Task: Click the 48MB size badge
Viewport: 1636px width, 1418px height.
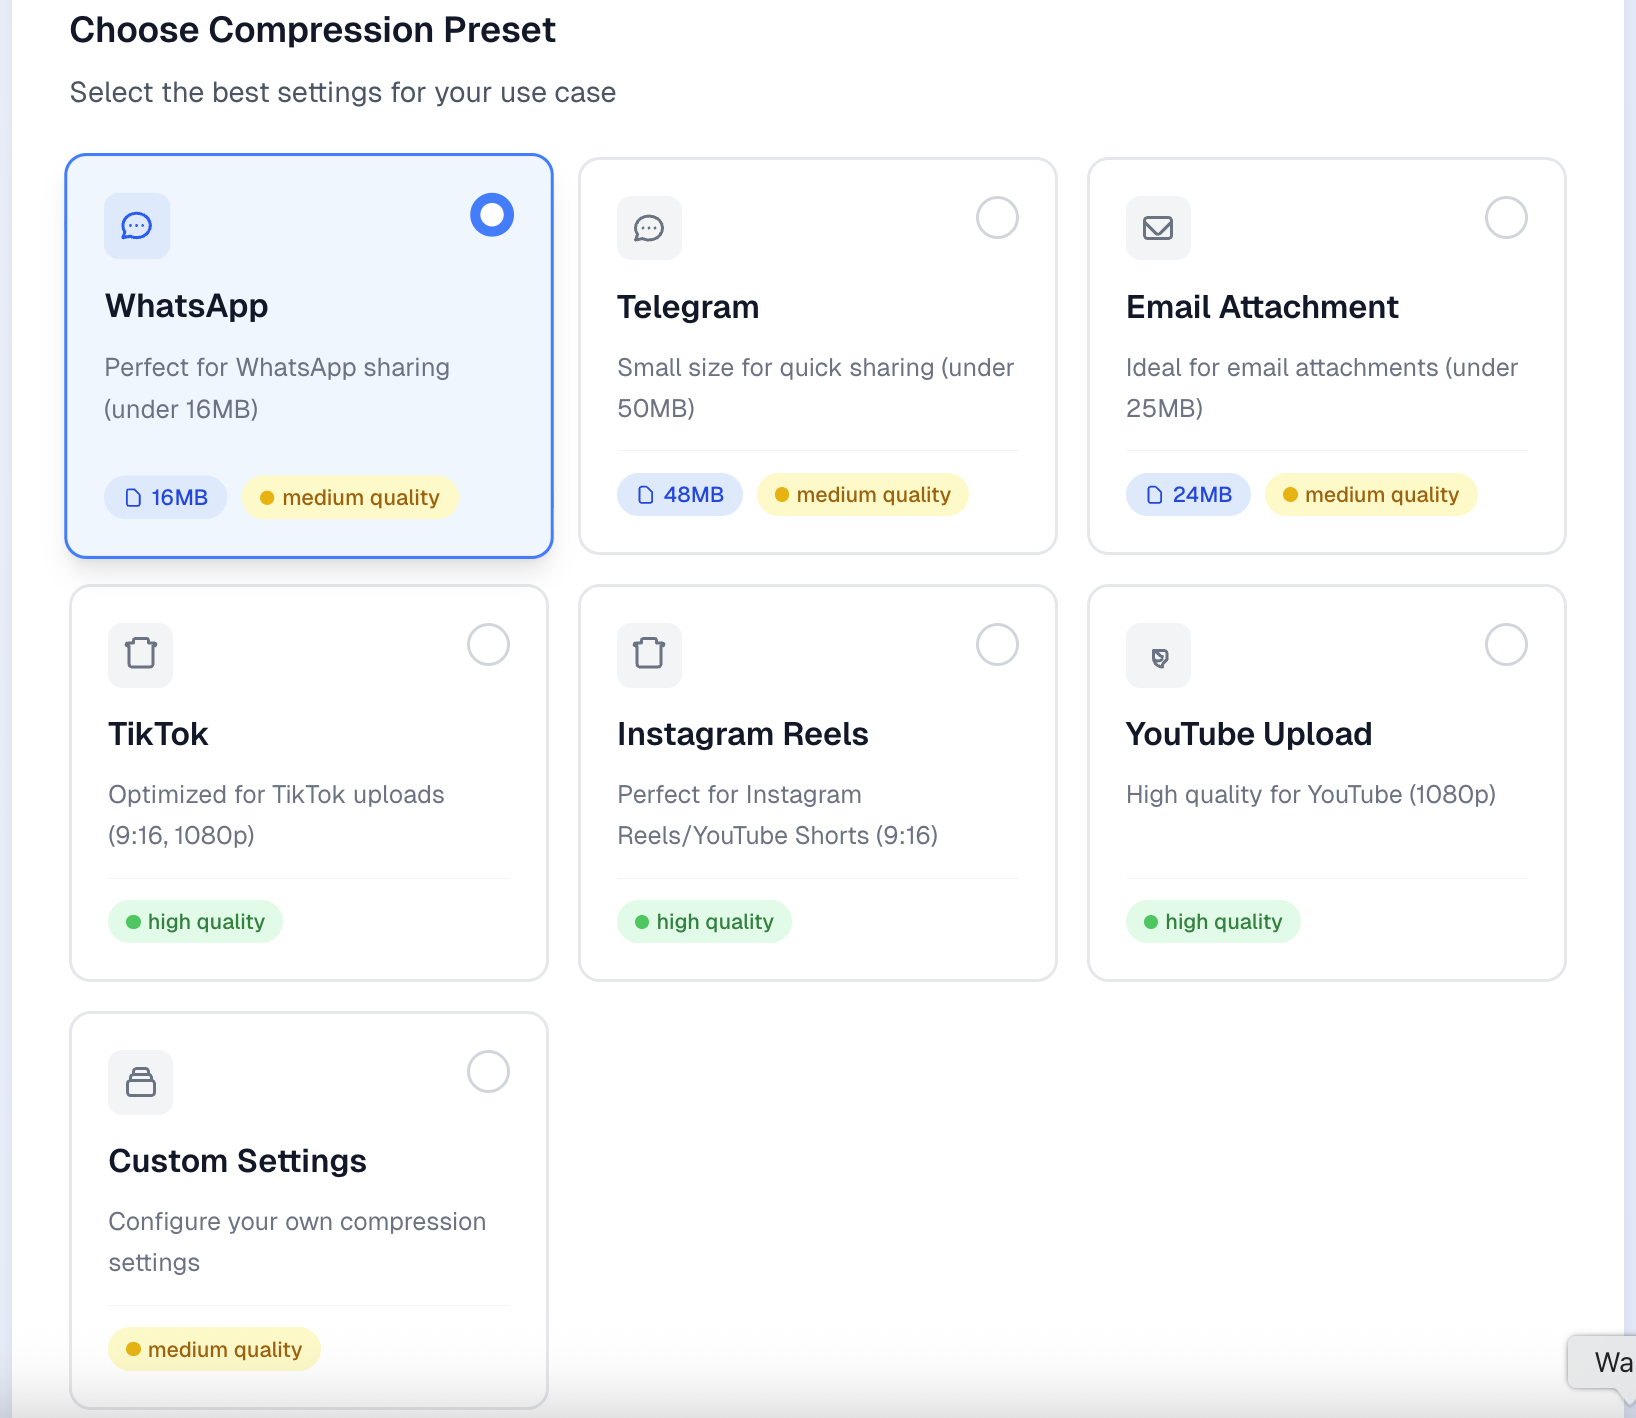Action: coord(680,495)
